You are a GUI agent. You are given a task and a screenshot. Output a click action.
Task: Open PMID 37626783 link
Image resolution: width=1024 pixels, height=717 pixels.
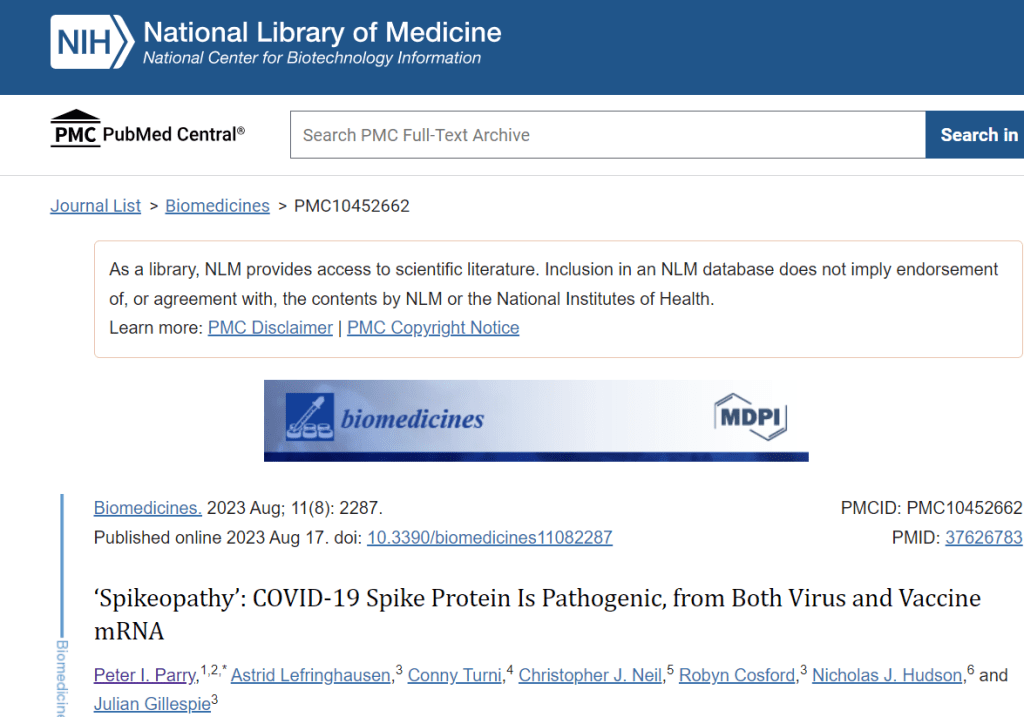click(983, 538)
